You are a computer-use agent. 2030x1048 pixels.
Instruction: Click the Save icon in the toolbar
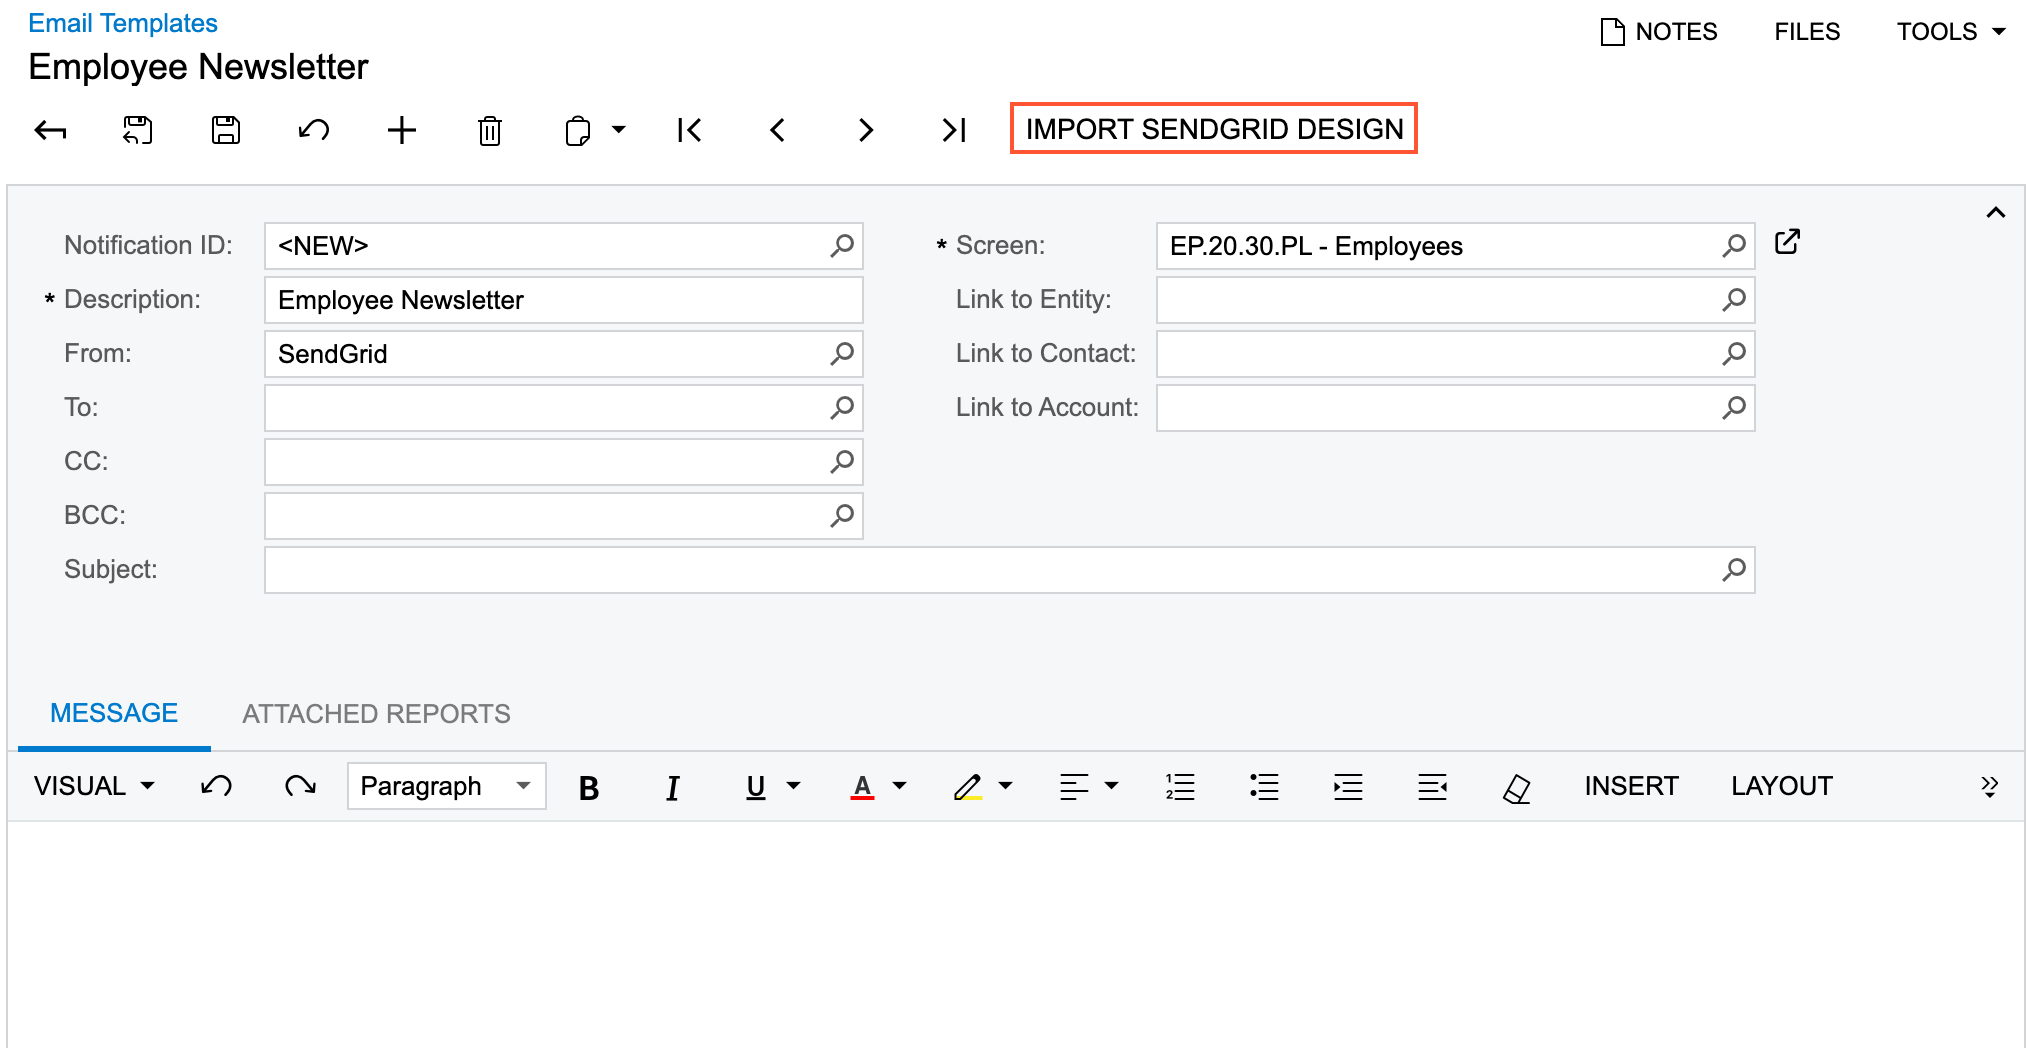pyautogui.click(x=225, y=130)
